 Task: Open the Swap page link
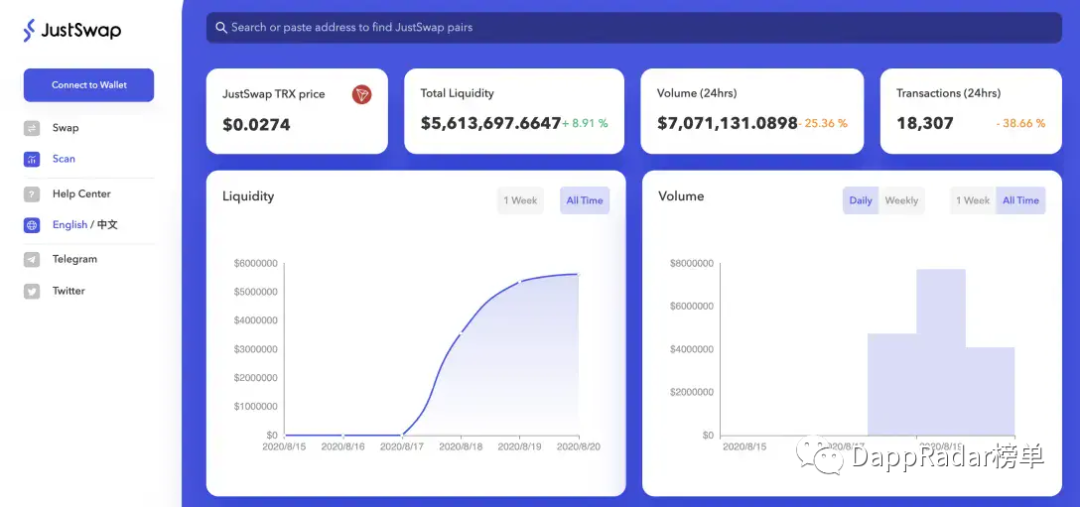(x=65, y=128)
